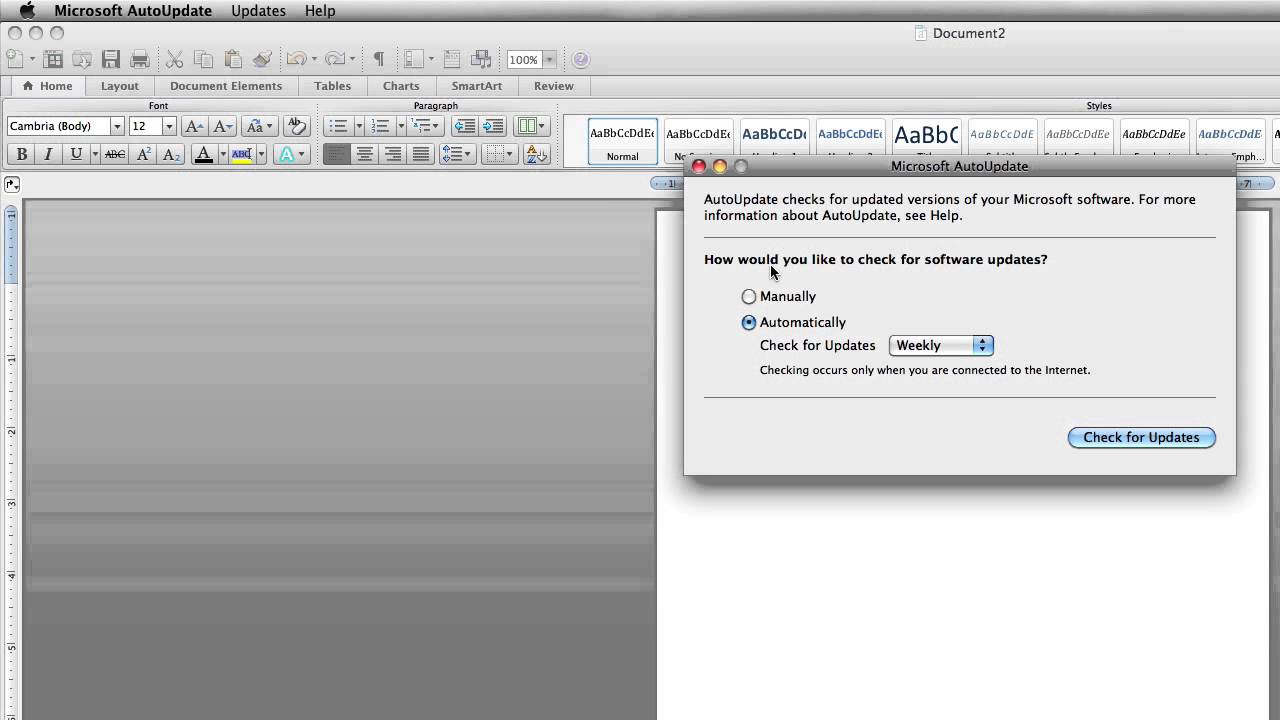
Task: Open the Weekly update frequency dropdown
Action: click(941, 345)
